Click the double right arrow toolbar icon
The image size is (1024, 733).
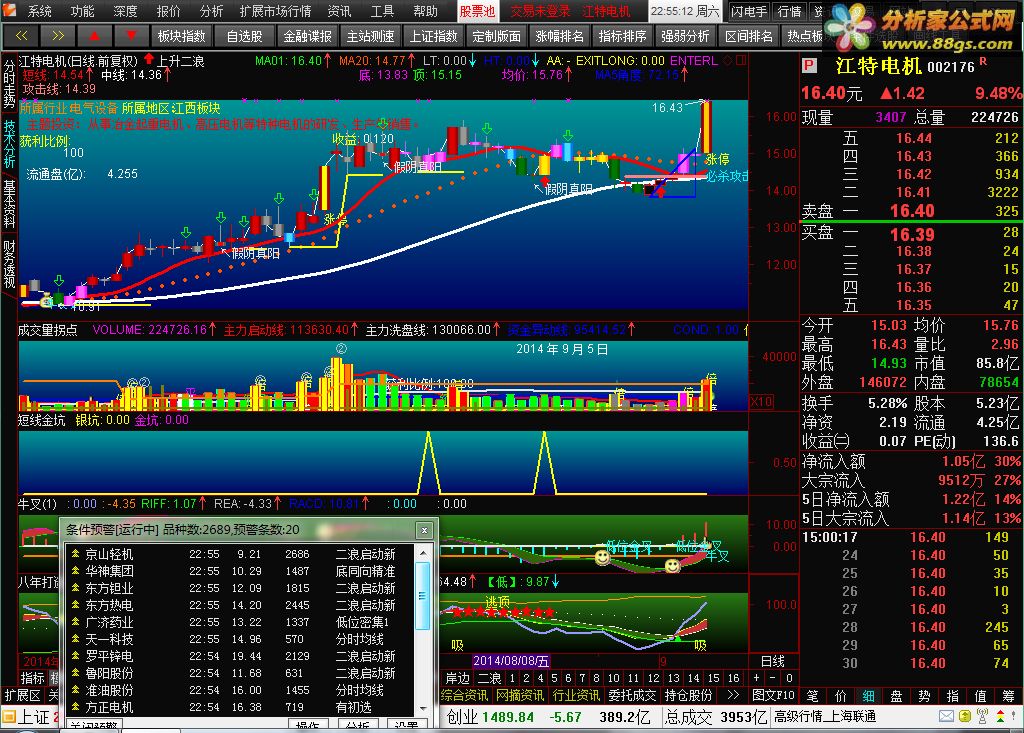coord(57,36)
